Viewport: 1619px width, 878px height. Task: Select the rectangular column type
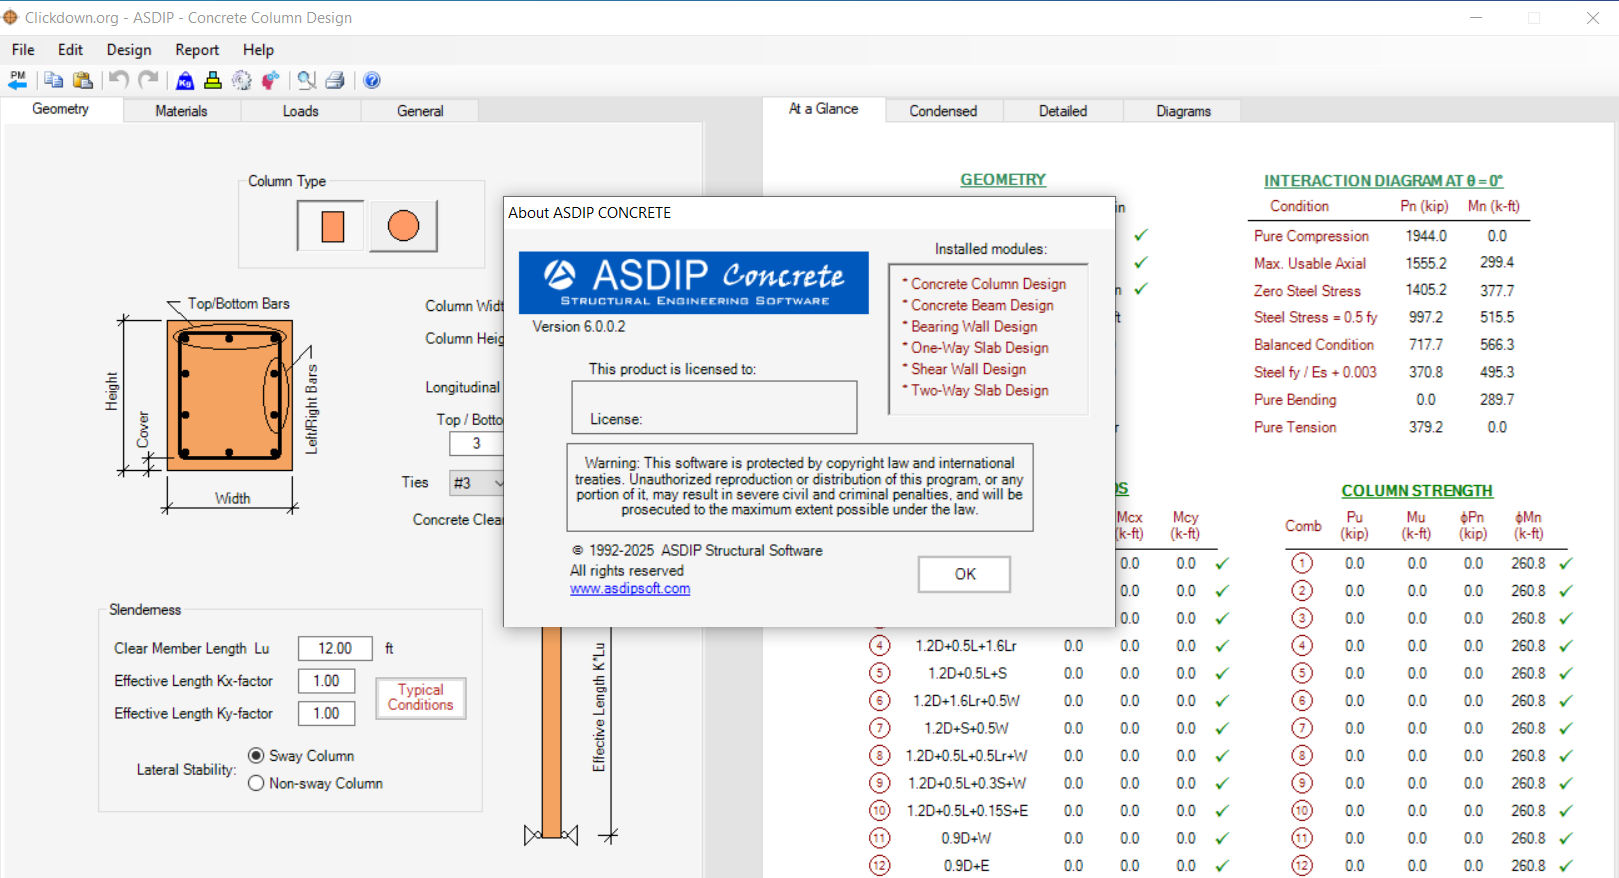tap(332, 226)
